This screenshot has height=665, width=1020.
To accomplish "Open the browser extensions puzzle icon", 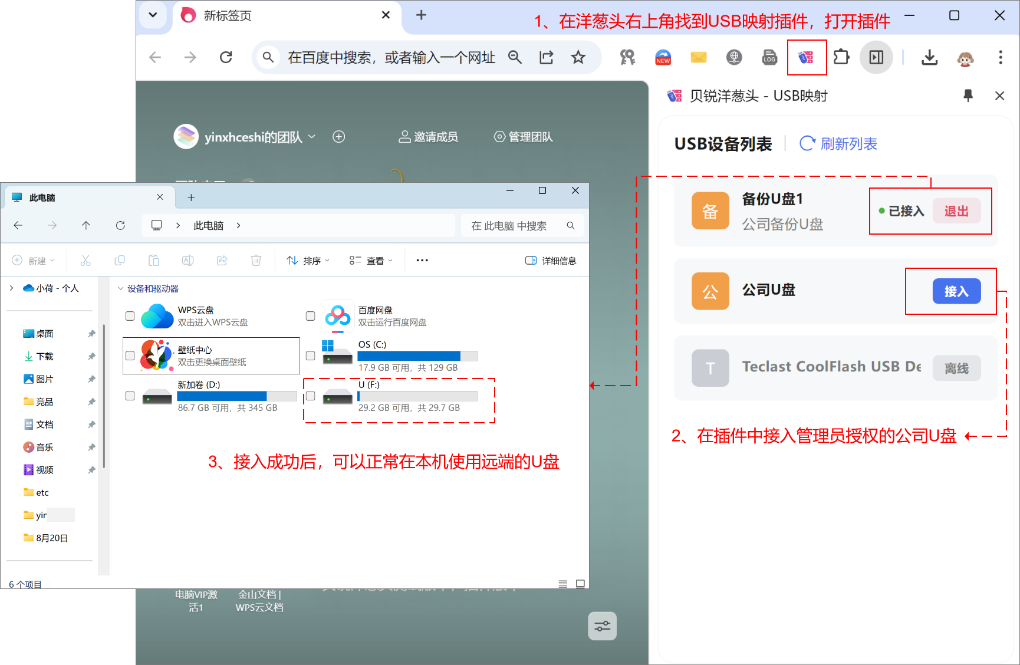I will point(840,57).
